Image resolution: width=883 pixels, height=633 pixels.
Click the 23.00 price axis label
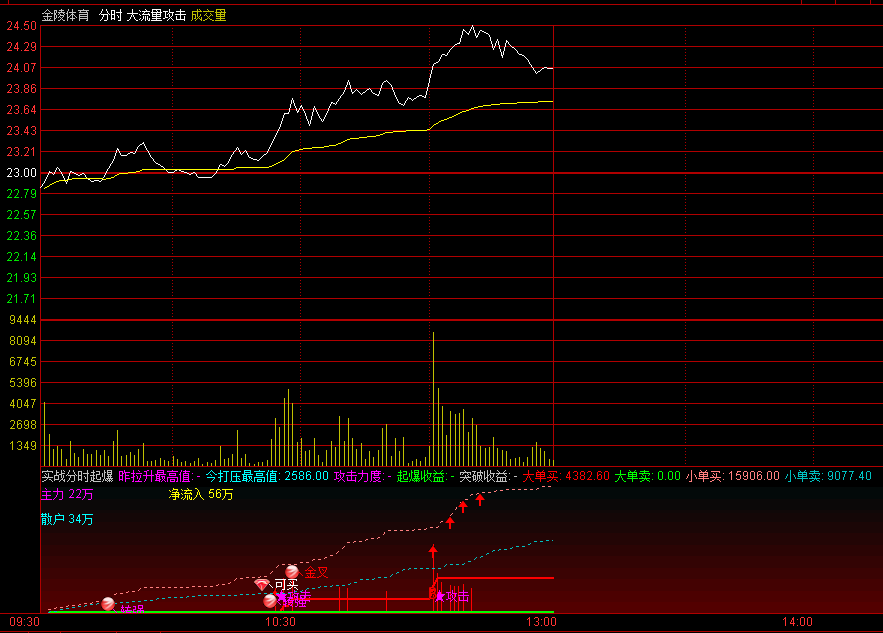click(x=21, y=173)
